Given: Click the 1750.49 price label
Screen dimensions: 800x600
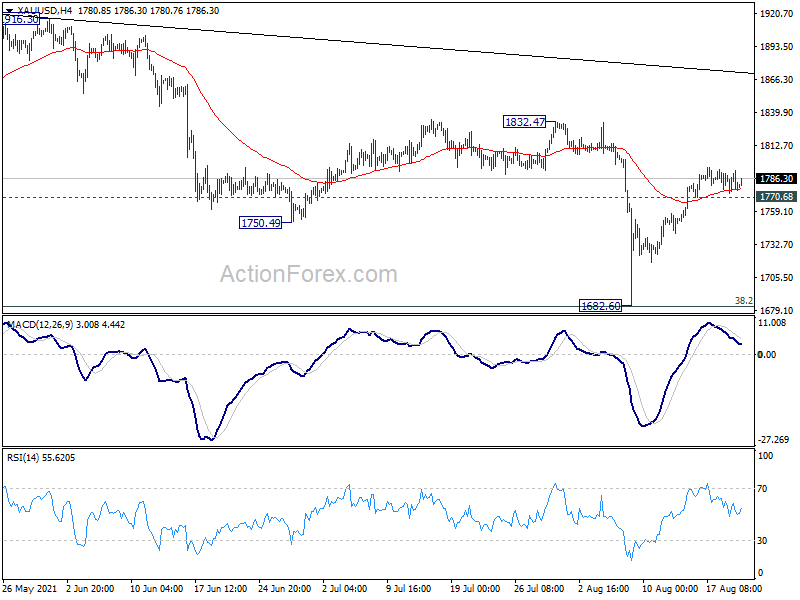Looking at the screenshot, I should 260,223.
